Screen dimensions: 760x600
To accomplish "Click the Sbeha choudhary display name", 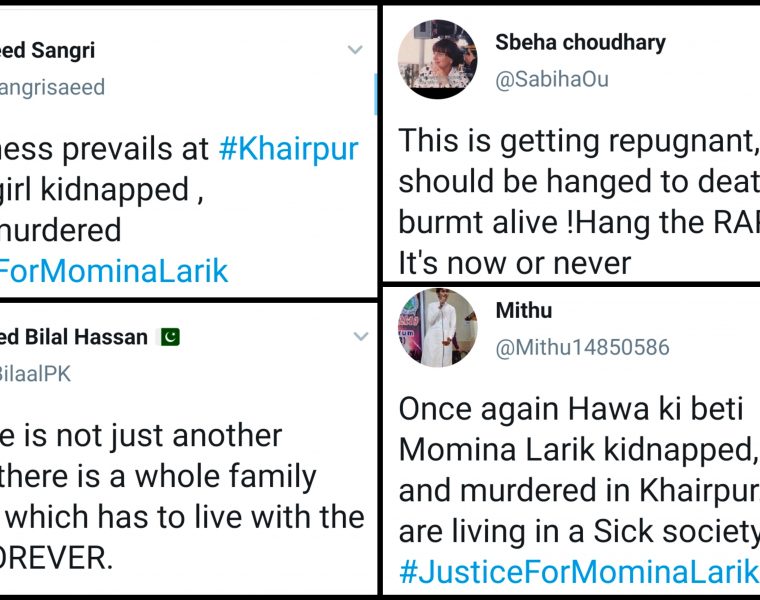I will (x=580, y=43).
